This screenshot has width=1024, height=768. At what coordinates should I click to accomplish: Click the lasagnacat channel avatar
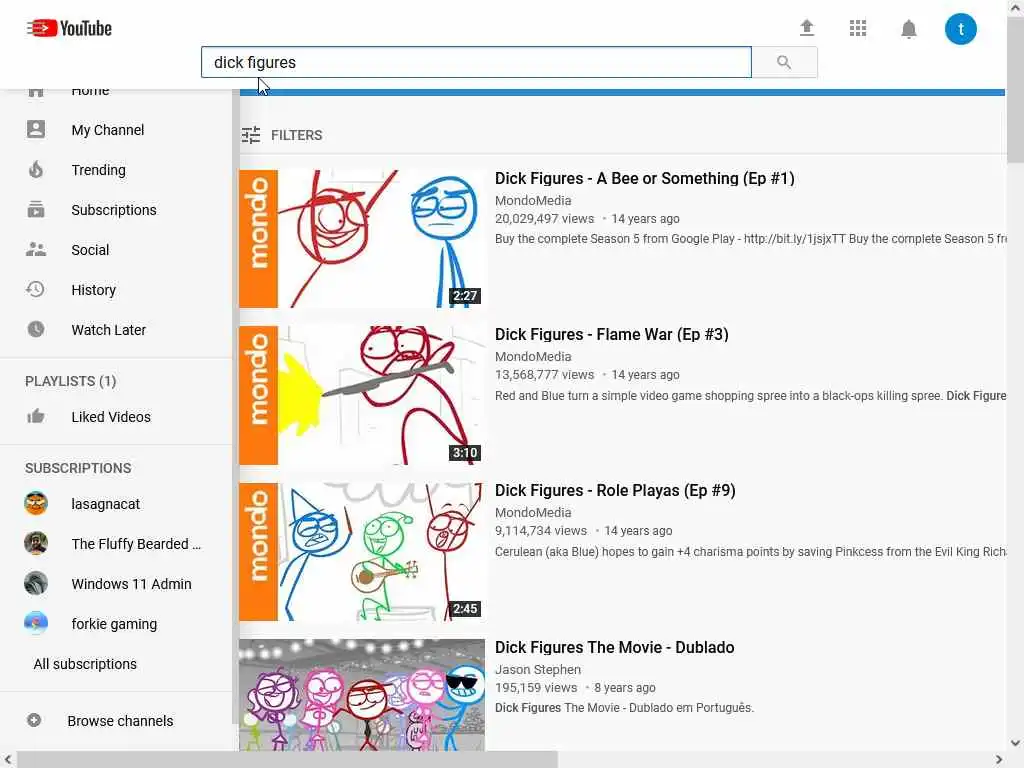(36, 504)
